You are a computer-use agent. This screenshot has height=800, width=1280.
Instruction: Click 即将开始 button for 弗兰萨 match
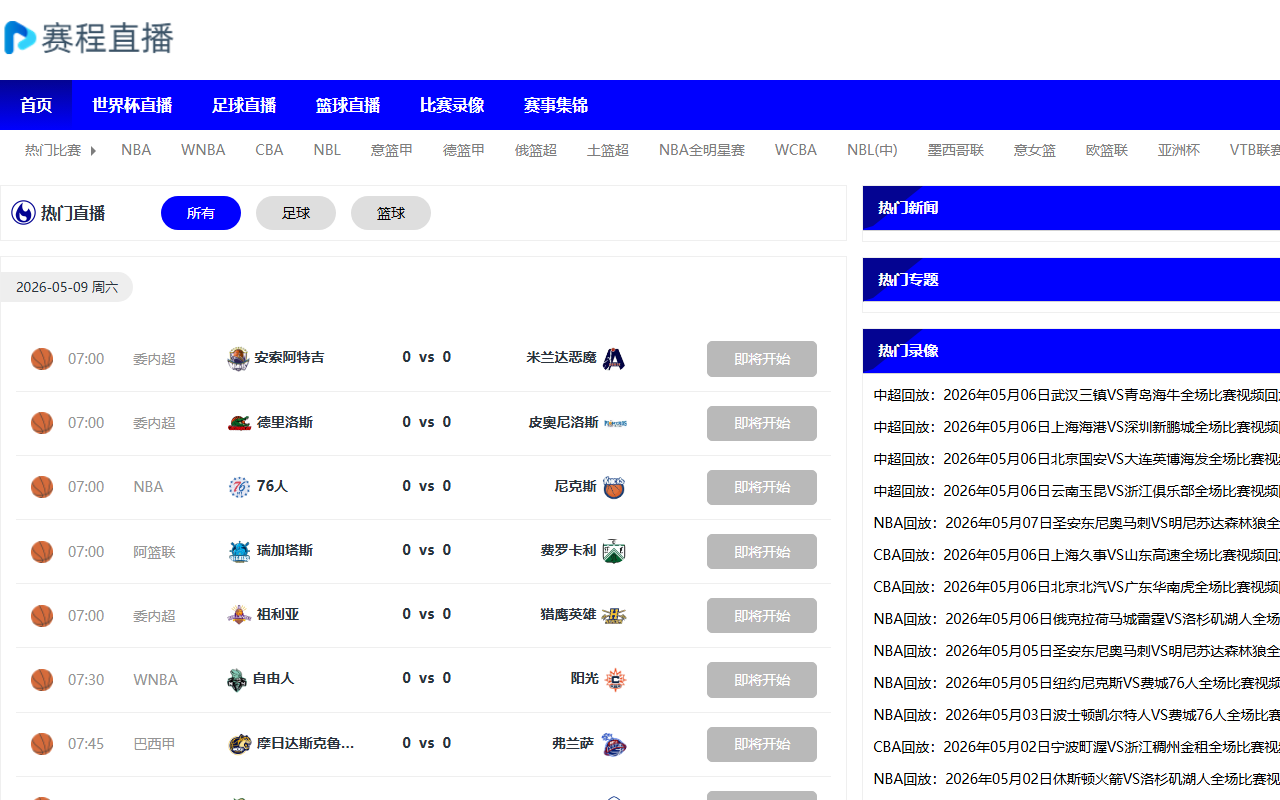click(x=762, y=744)
